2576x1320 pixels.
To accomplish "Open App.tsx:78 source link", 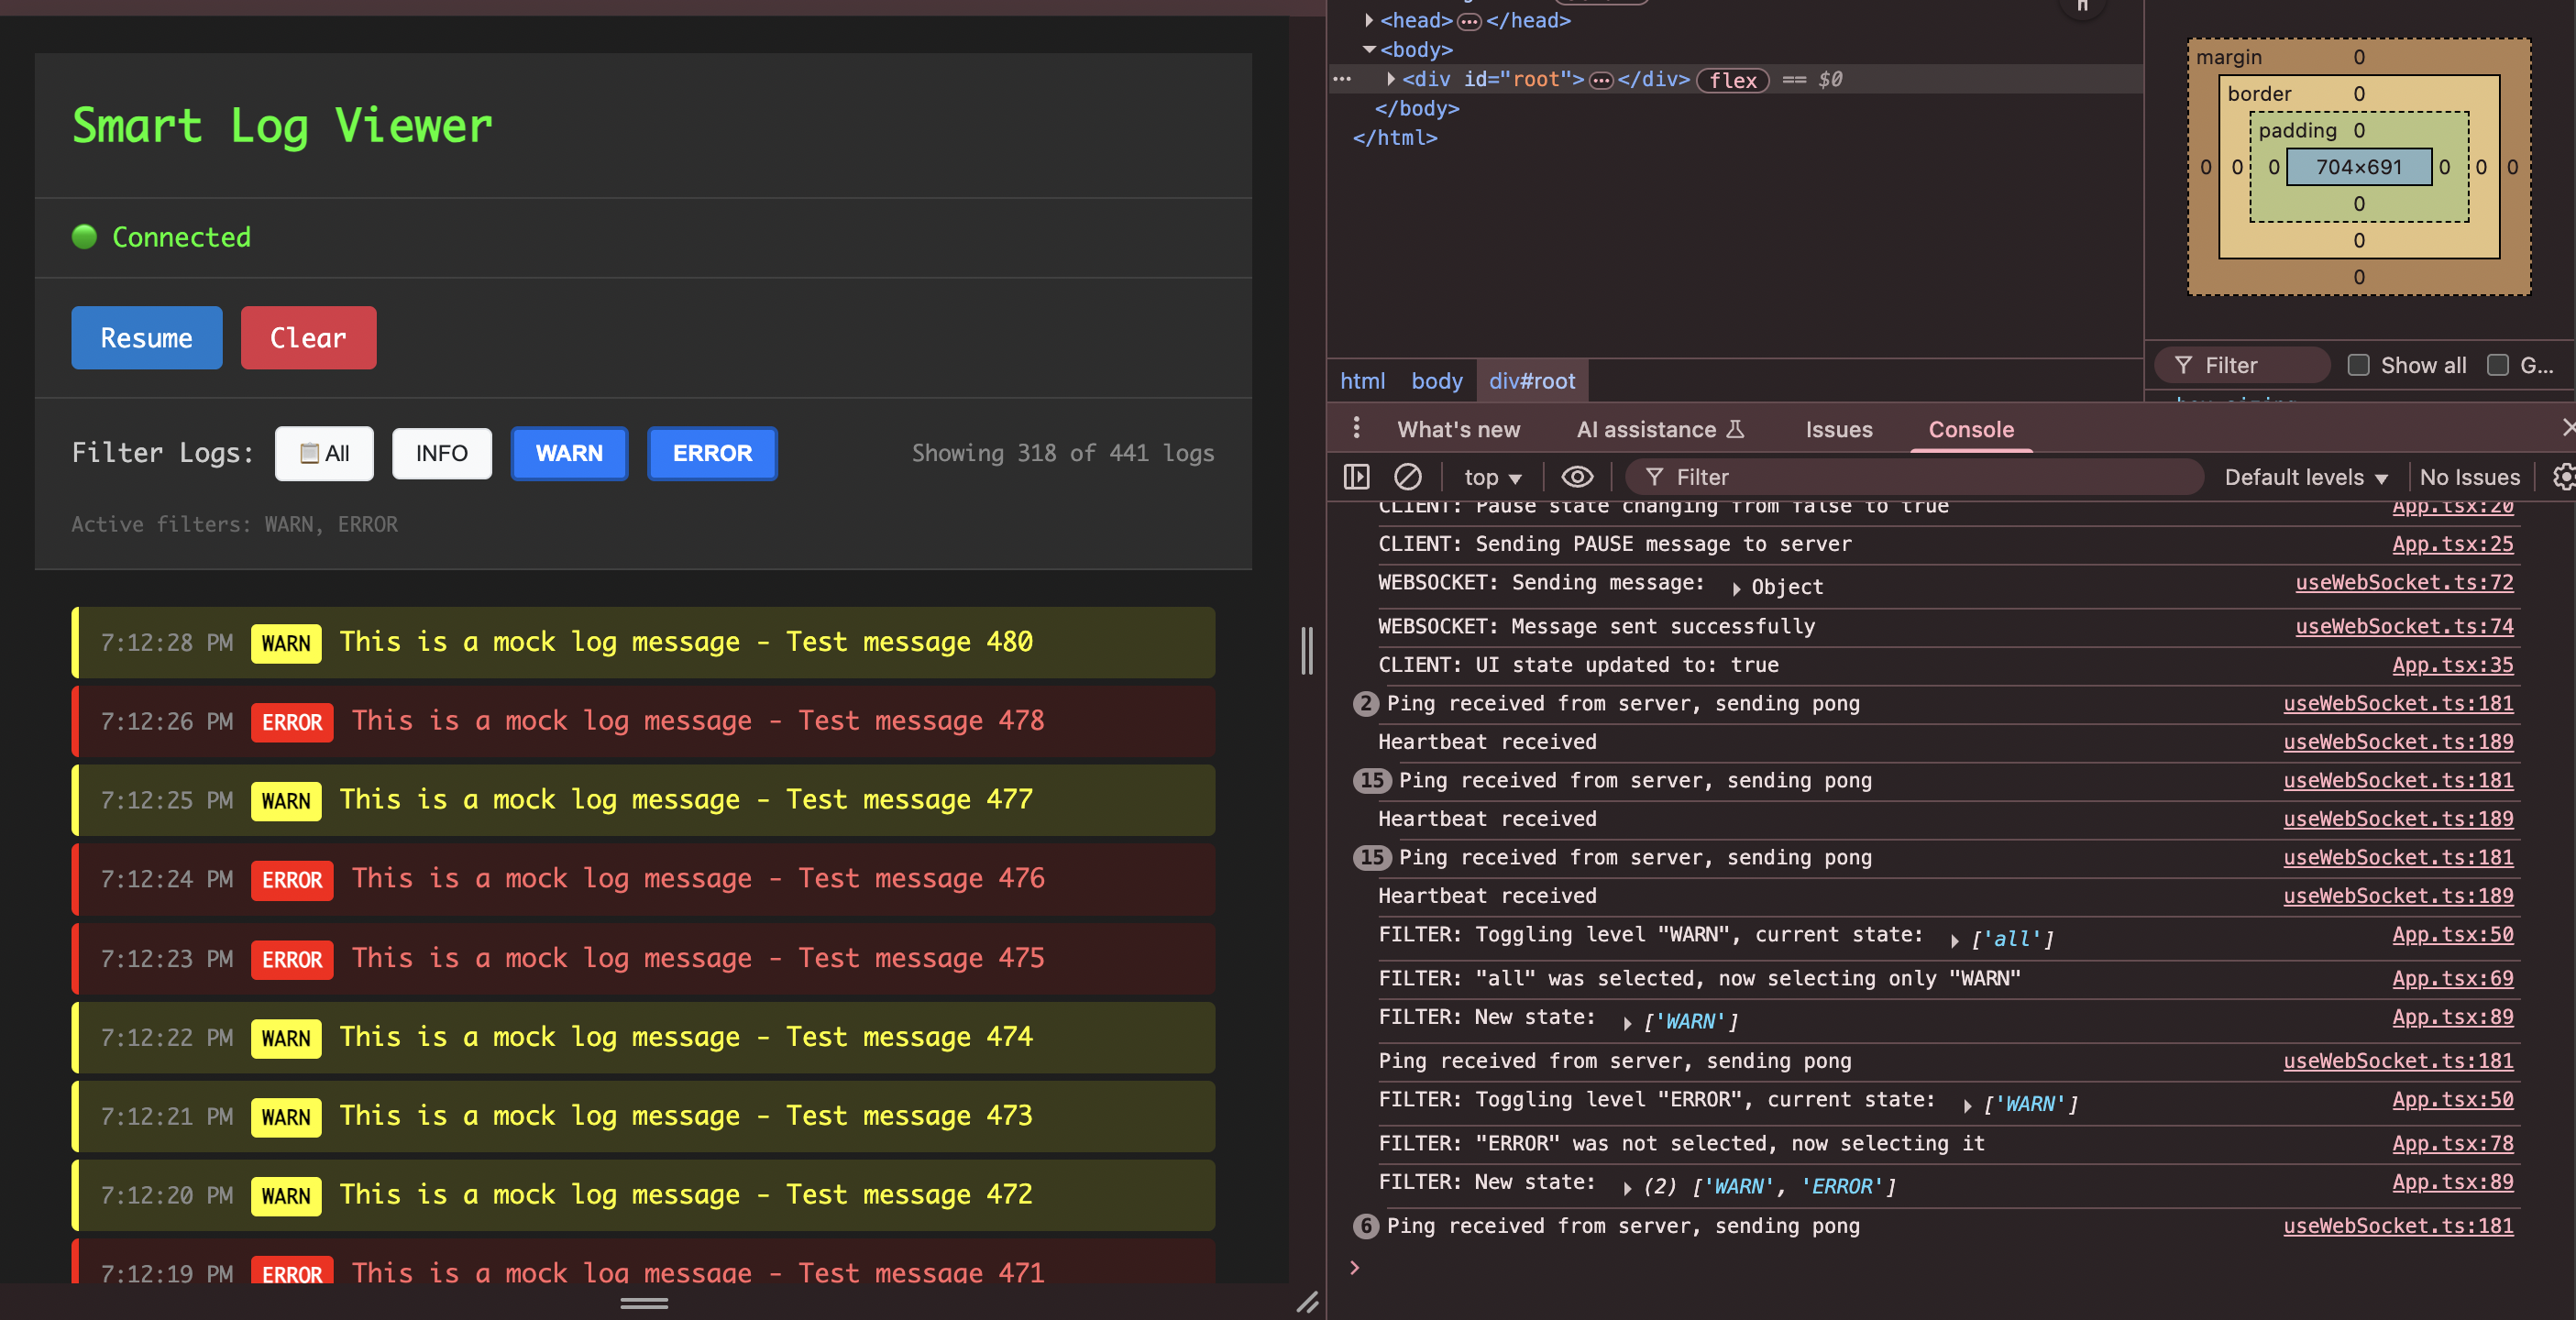I will coord(2452,1143).
